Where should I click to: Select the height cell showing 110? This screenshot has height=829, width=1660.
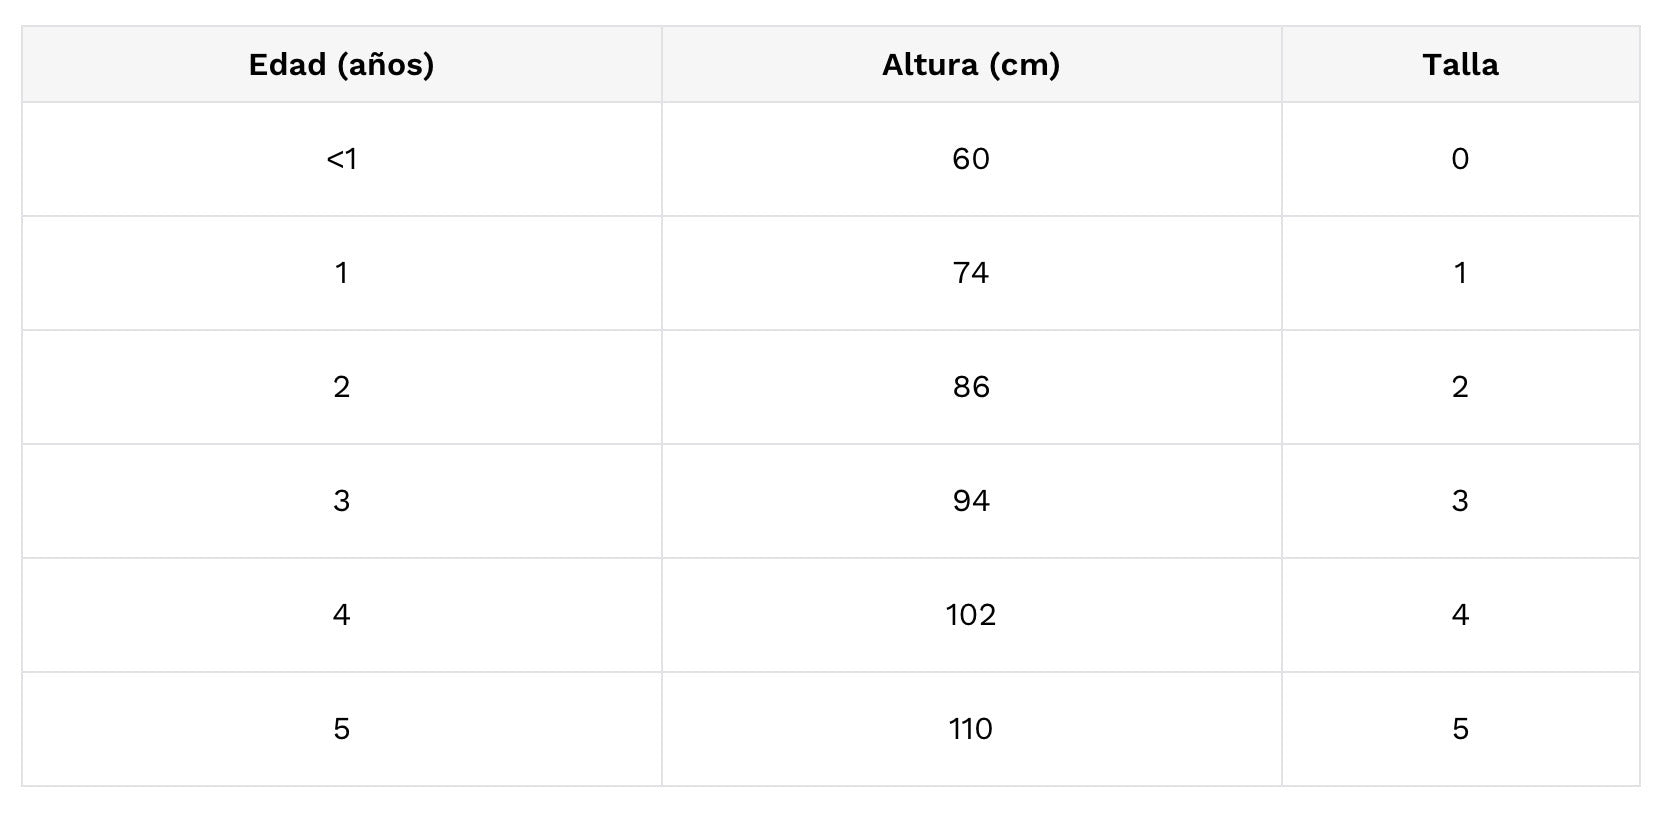click(971, 729)
